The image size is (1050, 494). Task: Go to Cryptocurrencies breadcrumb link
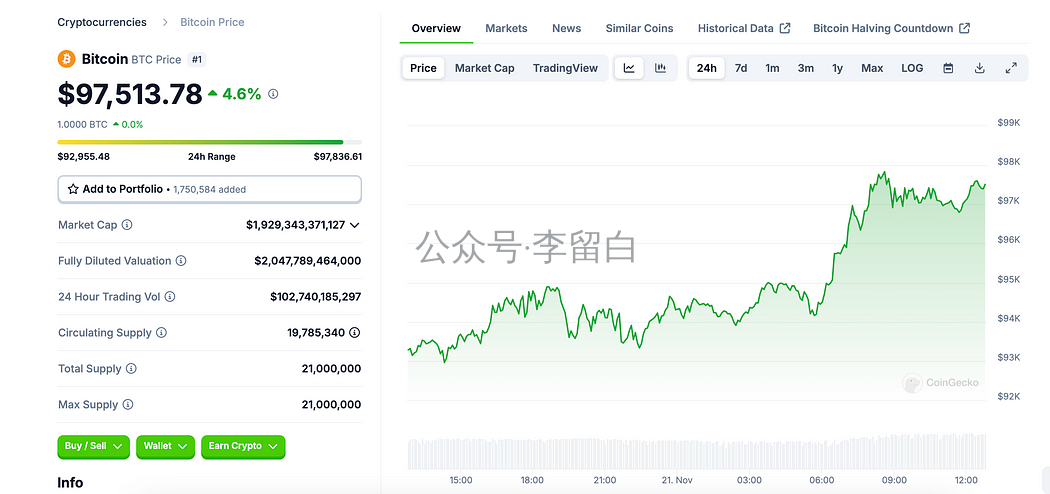102,22
